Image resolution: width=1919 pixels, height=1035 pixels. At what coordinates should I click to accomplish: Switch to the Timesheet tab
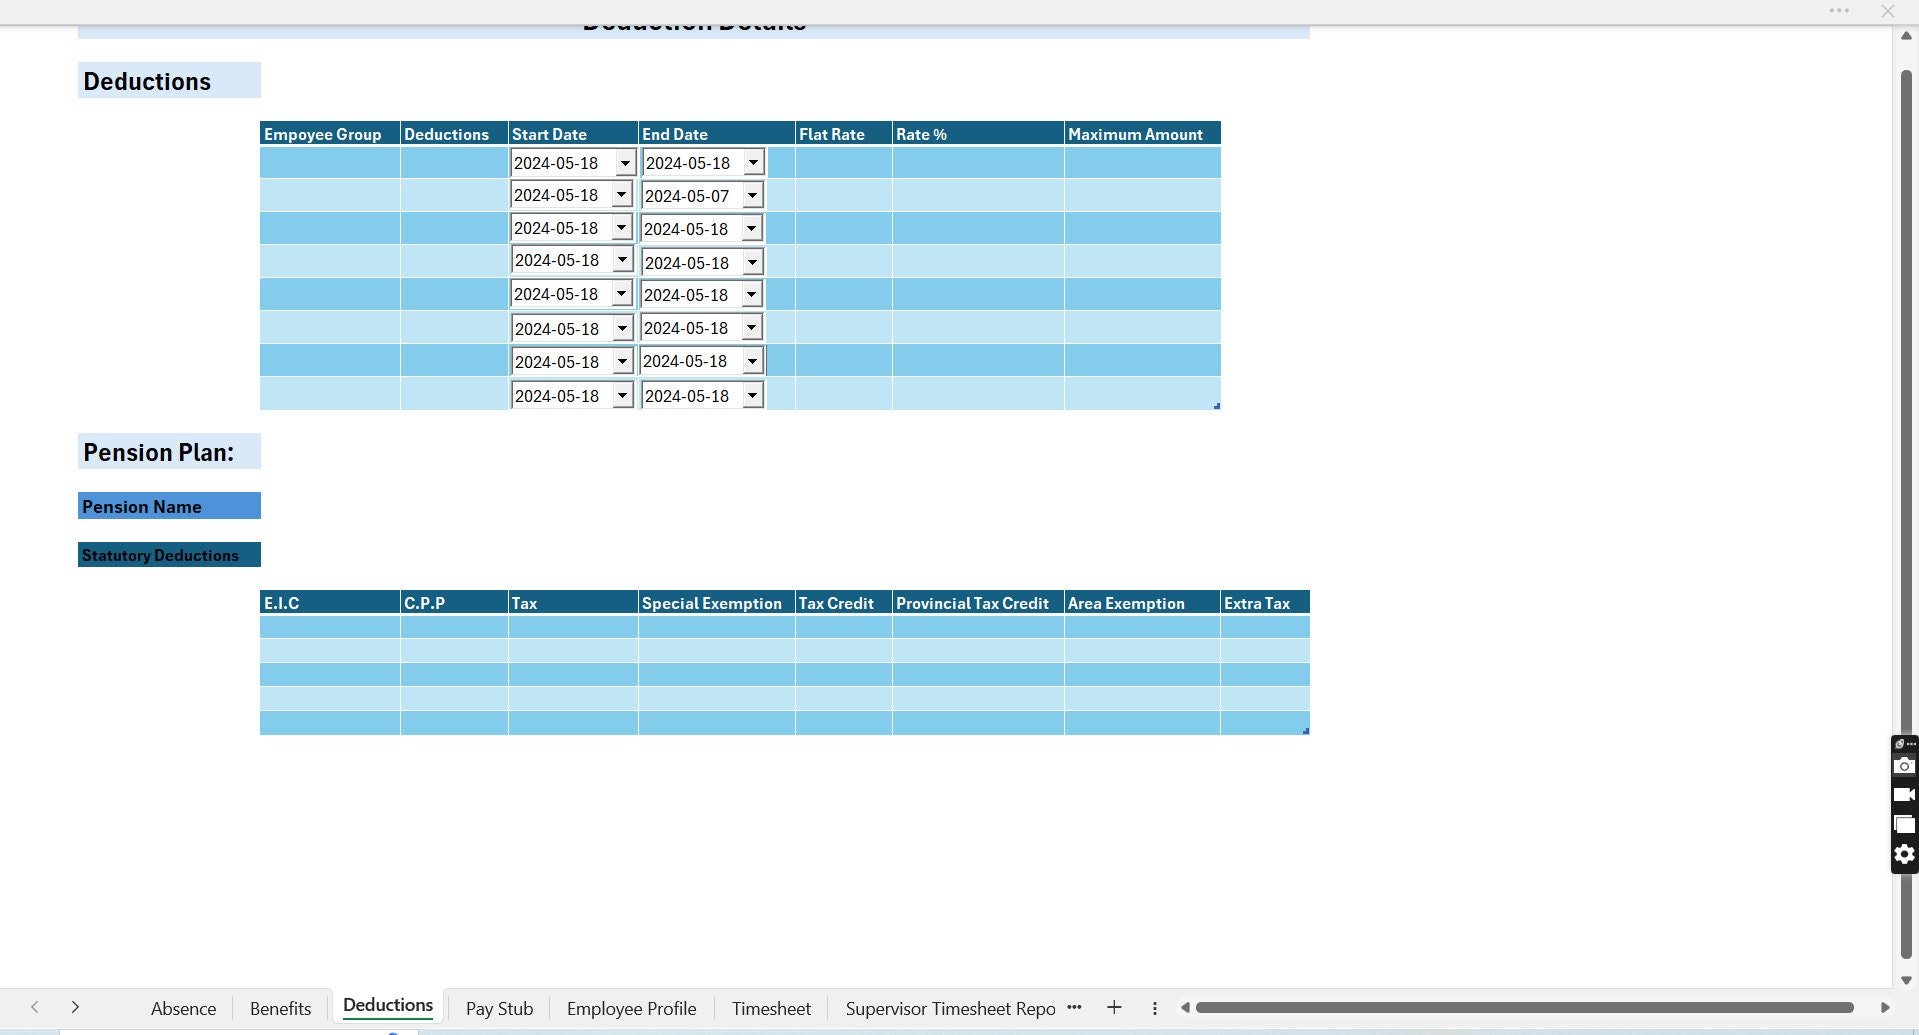771,1008
